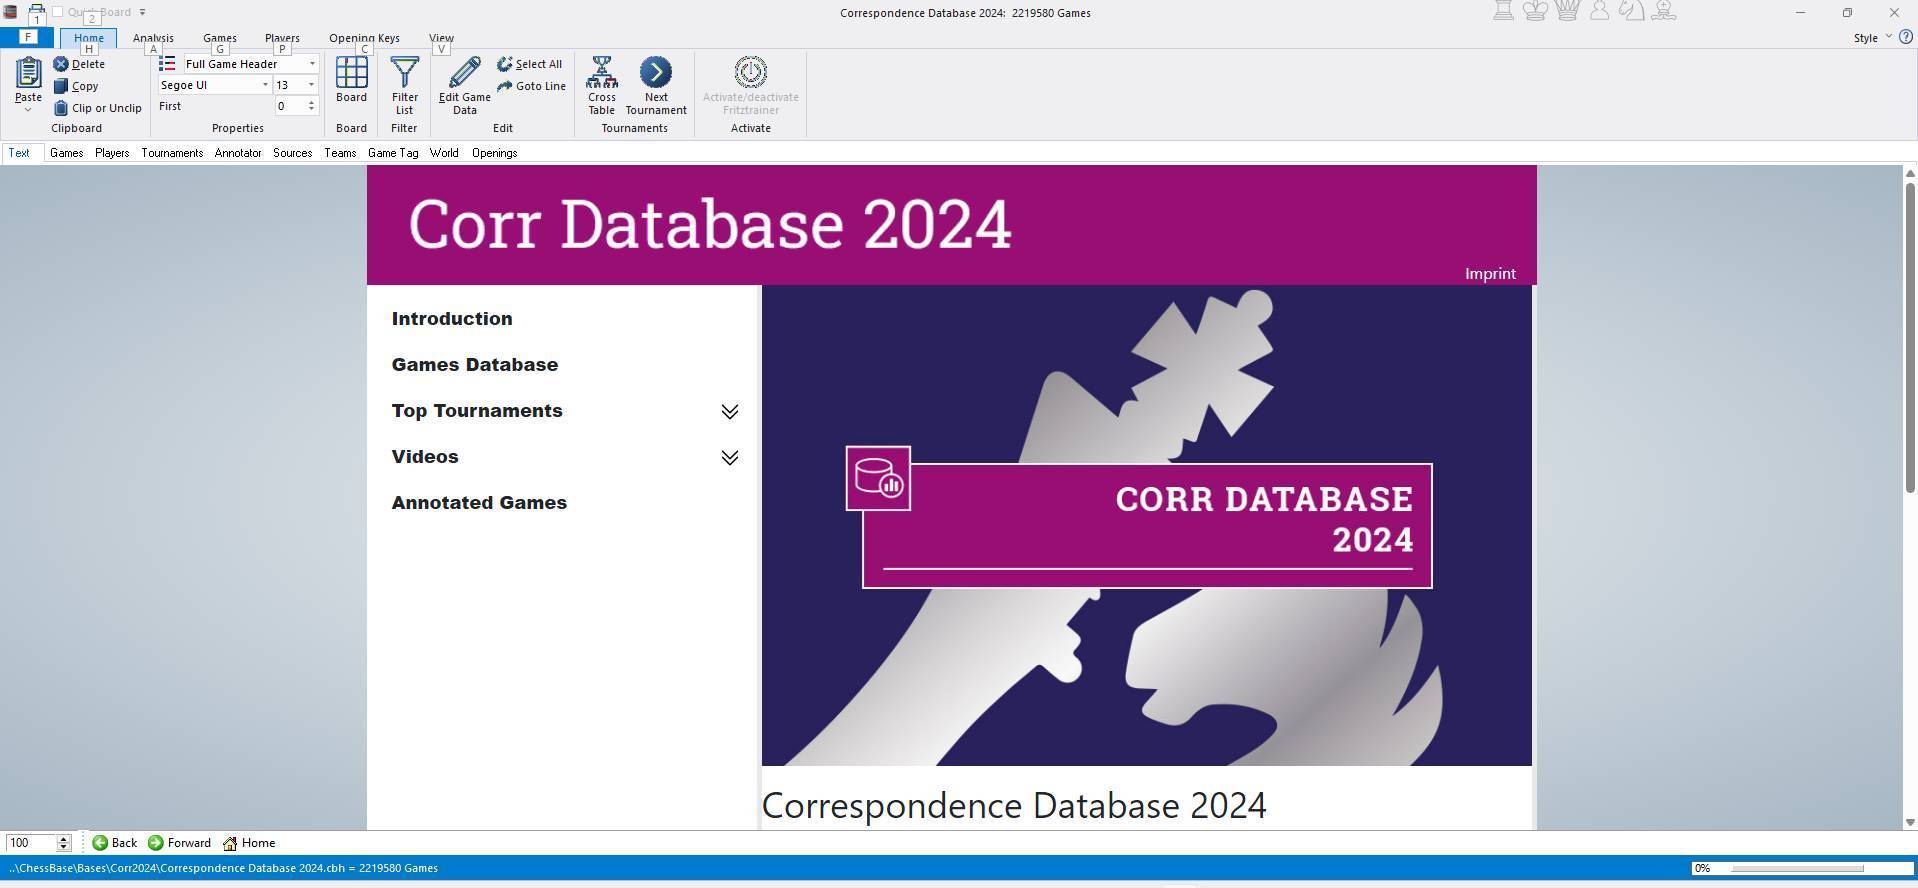Select the Home ribbon tab
Screen dimensions: 1918x888
pos(89,38)
